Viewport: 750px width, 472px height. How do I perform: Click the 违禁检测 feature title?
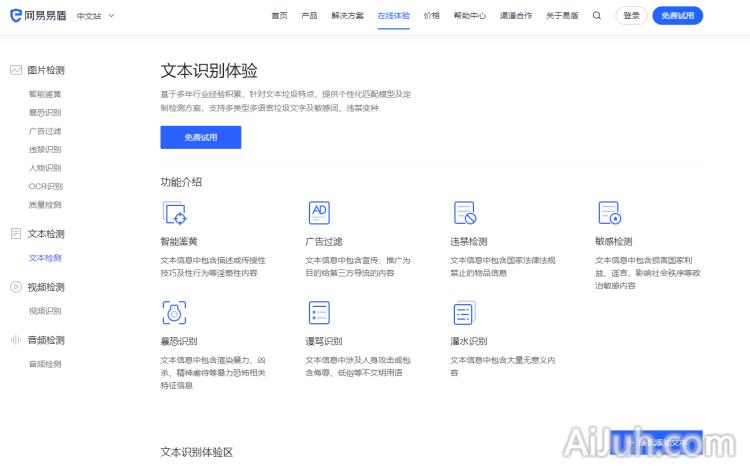(469, 242)
